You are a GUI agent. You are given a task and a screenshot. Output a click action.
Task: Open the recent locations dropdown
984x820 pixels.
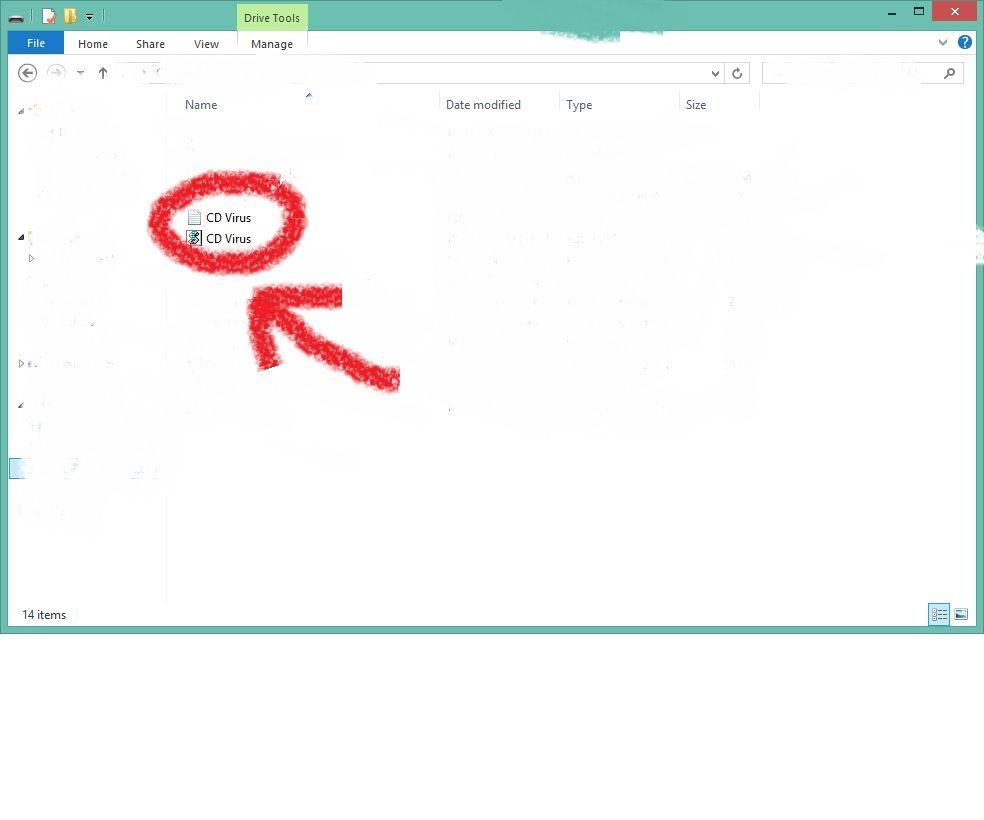click(80, 73)
